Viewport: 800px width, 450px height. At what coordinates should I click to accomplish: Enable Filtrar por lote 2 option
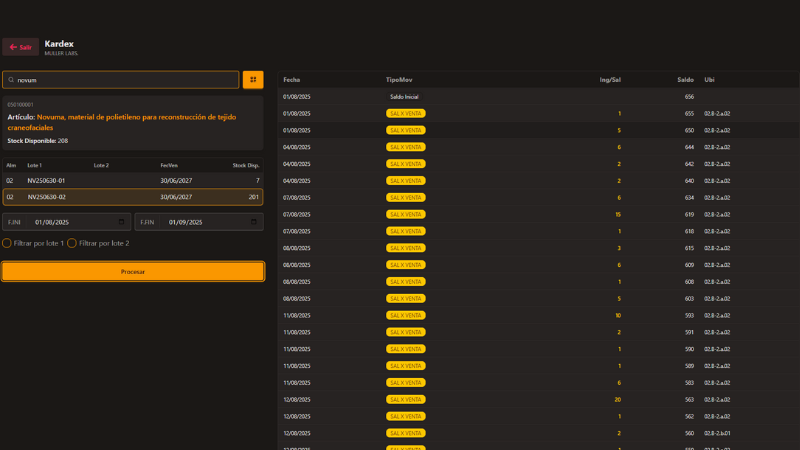(x=72, y=243)
